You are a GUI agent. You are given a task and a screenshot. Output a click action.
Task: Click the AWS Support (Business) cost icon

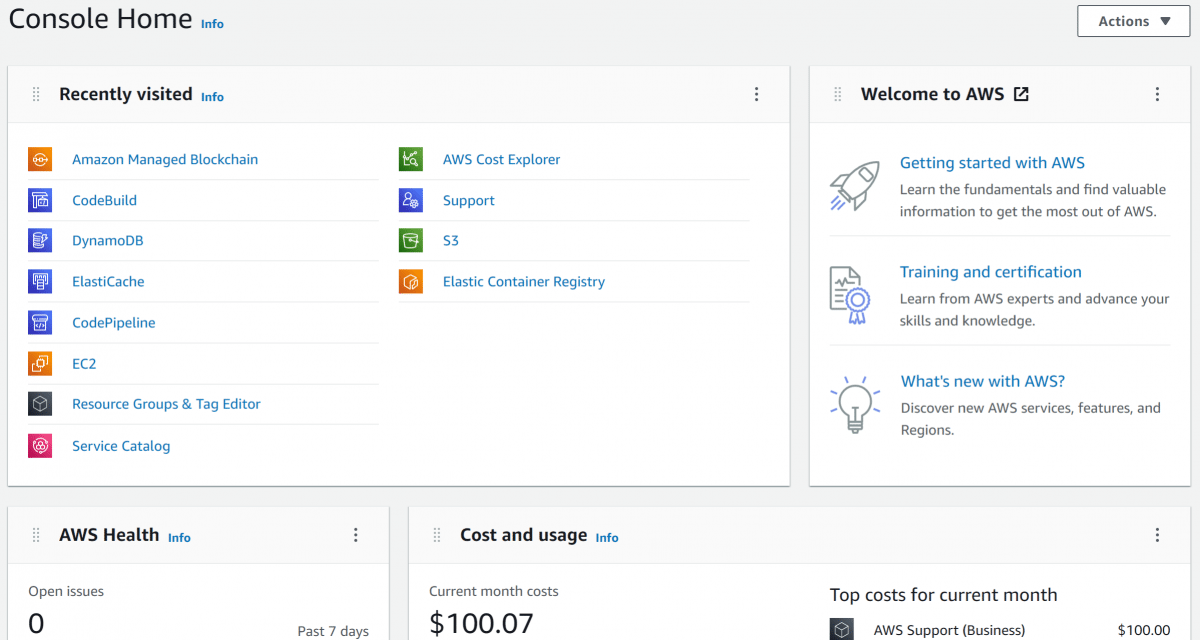pyautogui.click(x=842, y=630)
